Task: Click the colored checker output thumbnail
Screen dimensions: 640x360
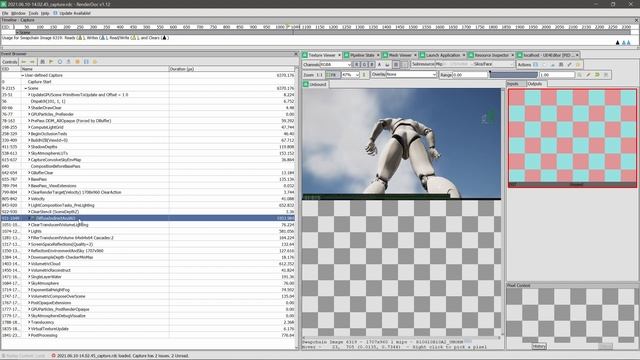Action: point(572,138)
